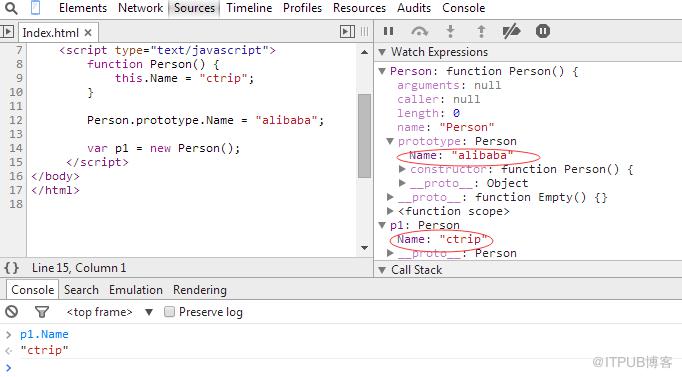Toggle pause on exceptions icon

[x=543, y=31]
